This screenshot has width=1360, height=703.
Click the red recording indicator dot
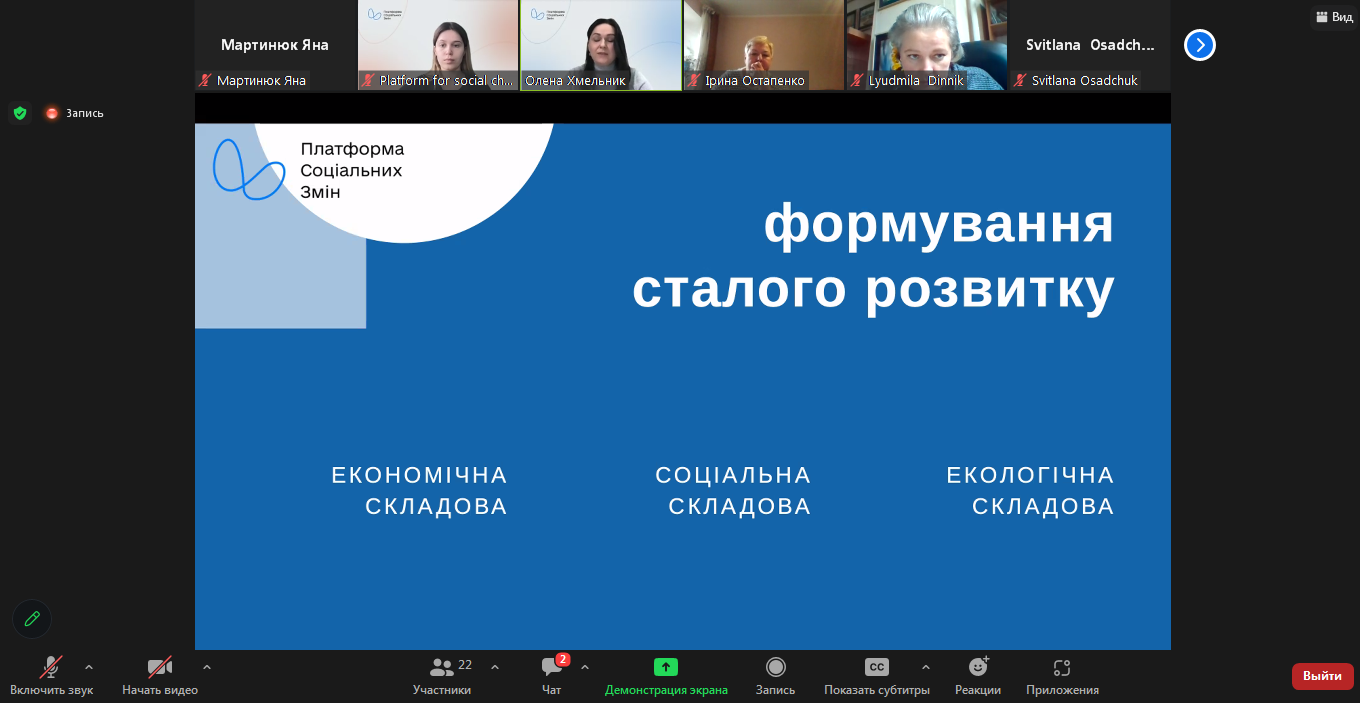pyautogui.click(x=51, y=113)
